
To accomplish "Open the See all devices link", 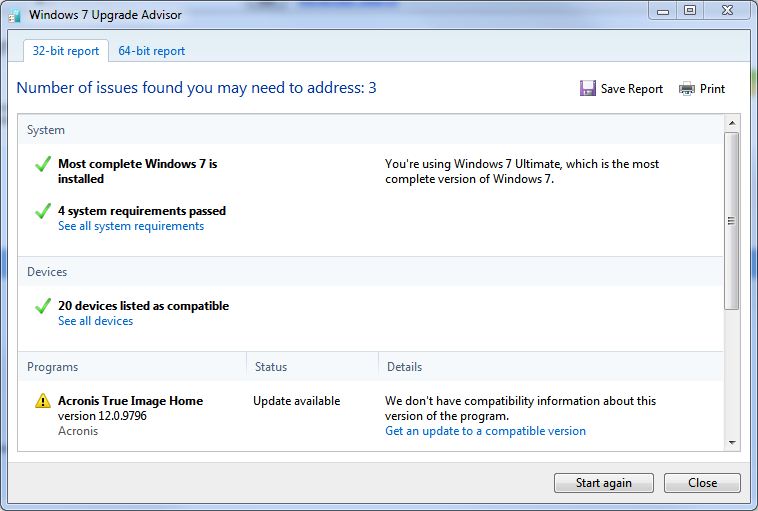I will coord(95,321).
